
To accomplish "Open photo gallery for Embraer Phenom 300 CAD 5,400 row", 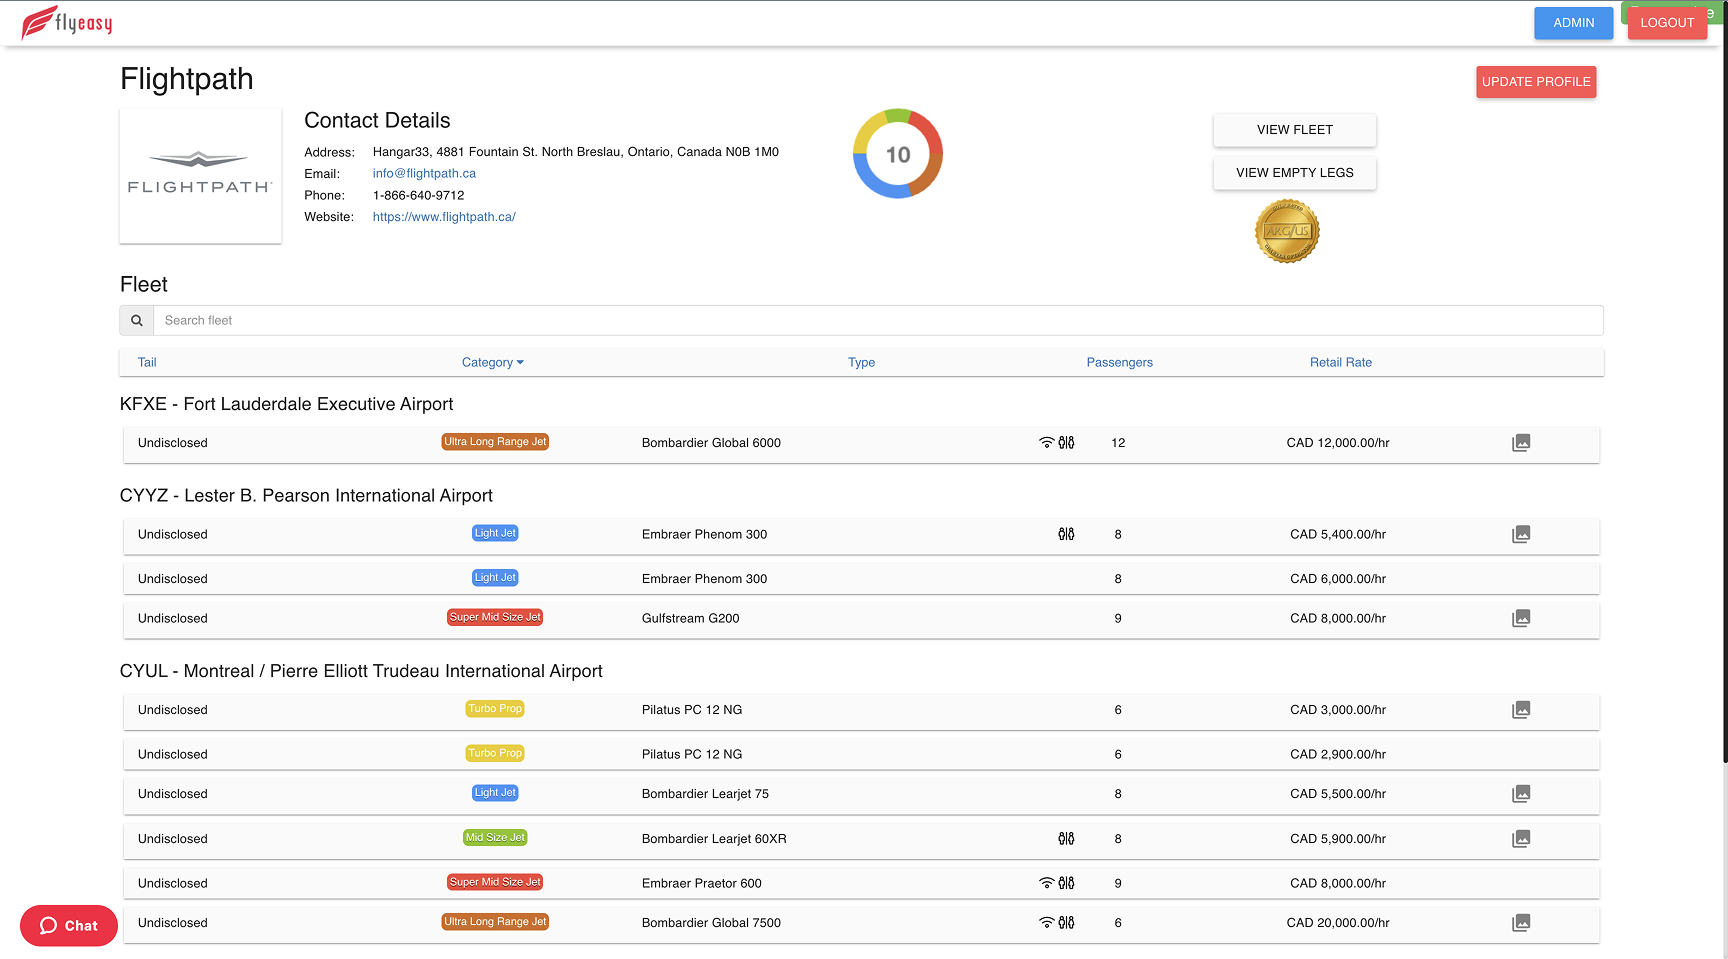I will pyautogui.click(x=1521, y=534).
